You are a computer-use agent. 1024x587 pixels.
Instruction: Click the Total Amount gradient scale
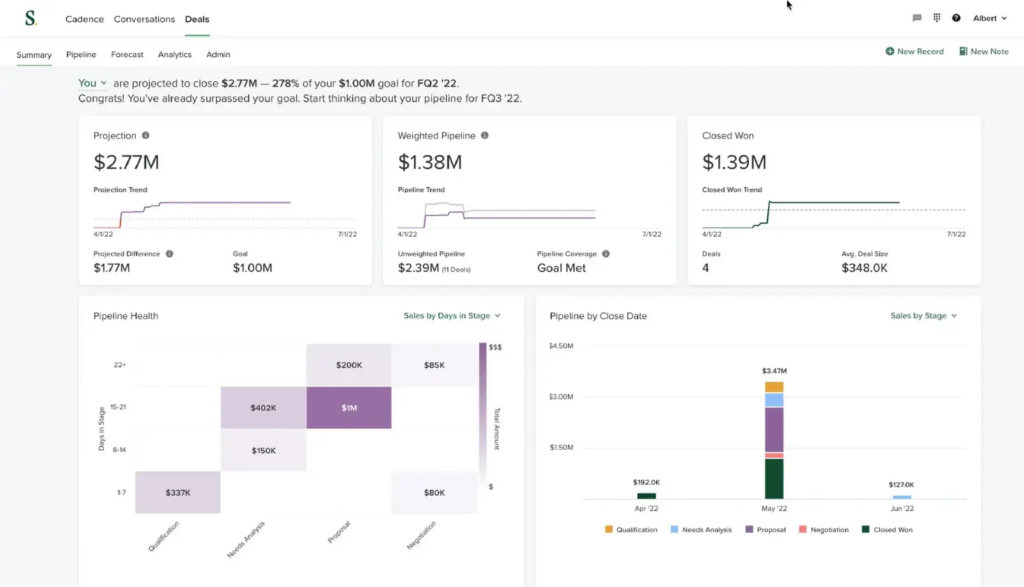tap(483, 415)
